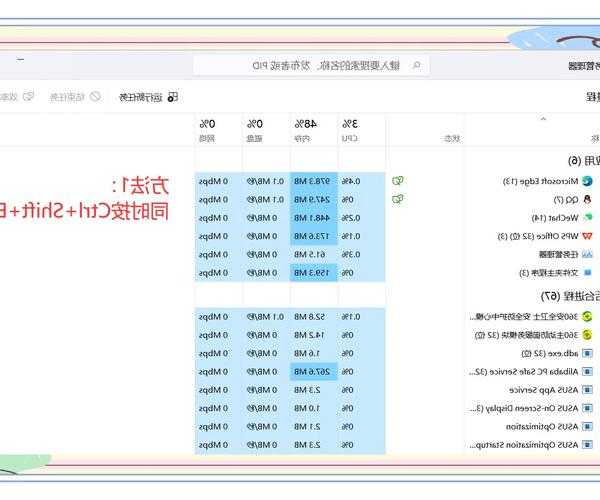Click the WPS Office red icon

click(x=587, y=236)
